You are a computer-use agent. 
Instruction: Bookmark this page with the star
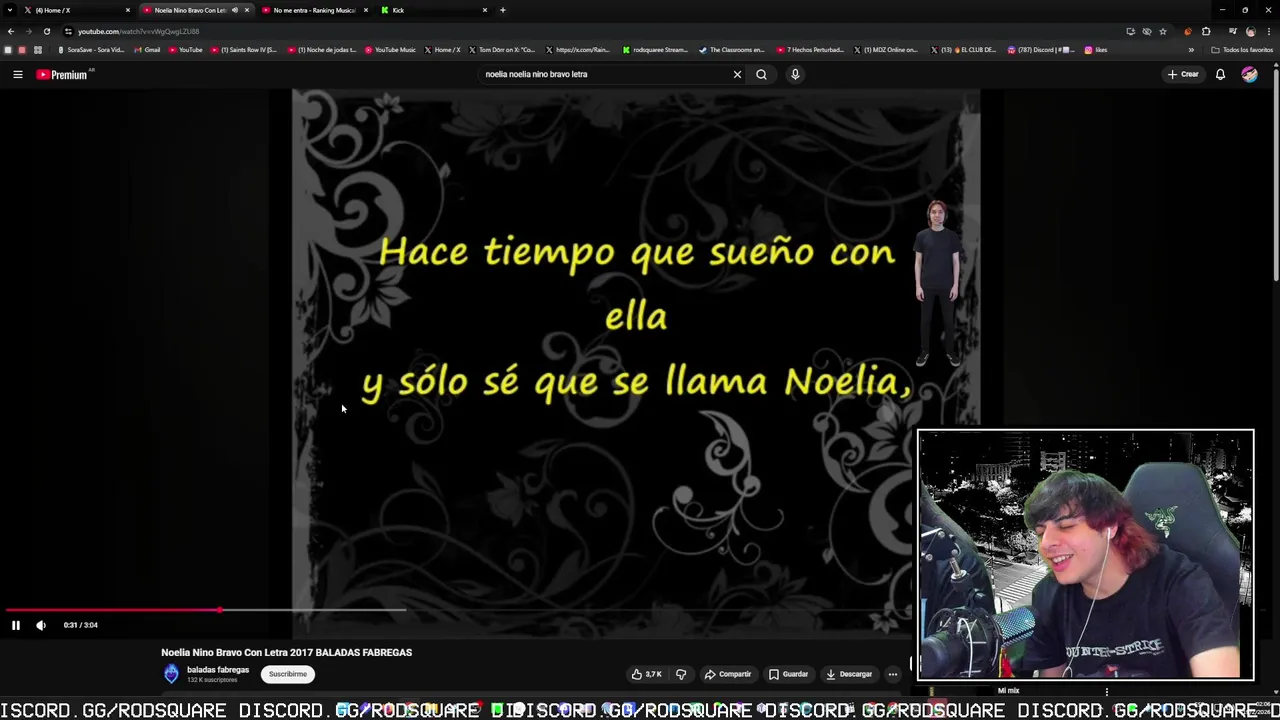pyautogui.click(x=1163, y=31)
